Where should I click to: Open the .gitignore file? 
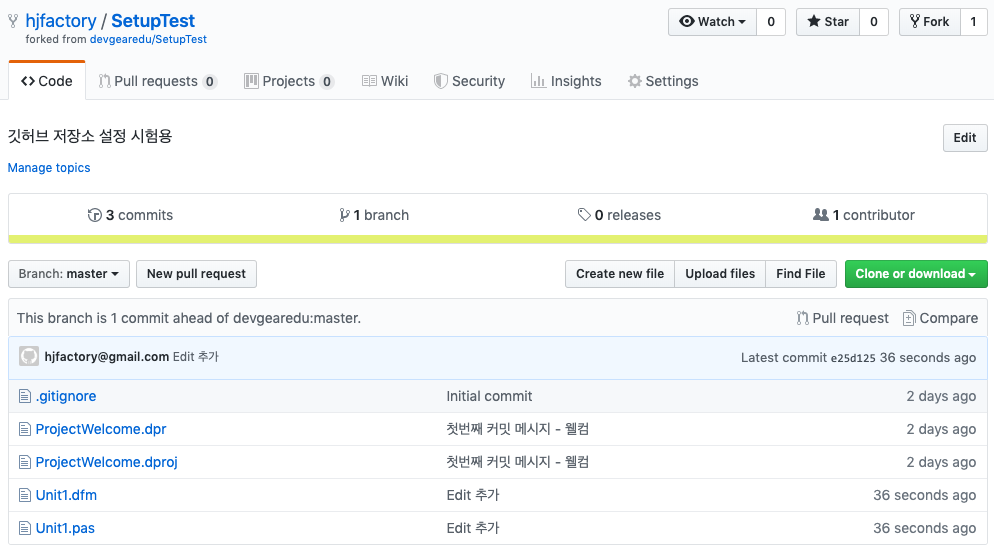[66, 397]
